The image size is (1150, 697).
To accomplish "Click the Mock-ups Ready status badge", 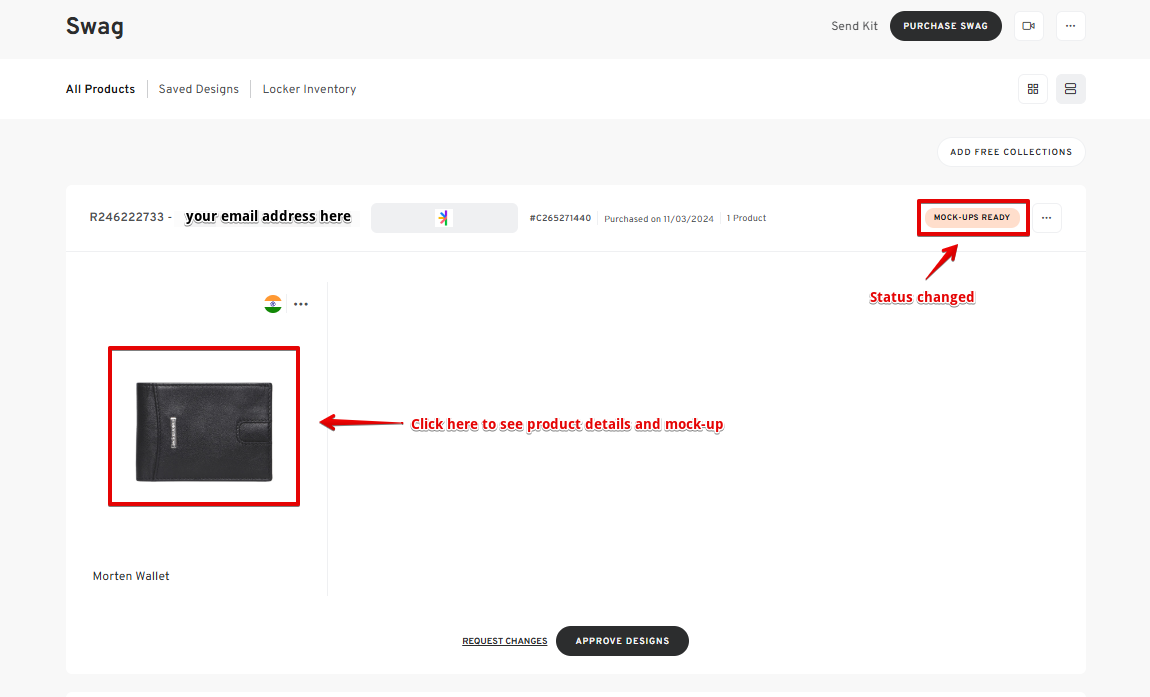I will [971, 218].
